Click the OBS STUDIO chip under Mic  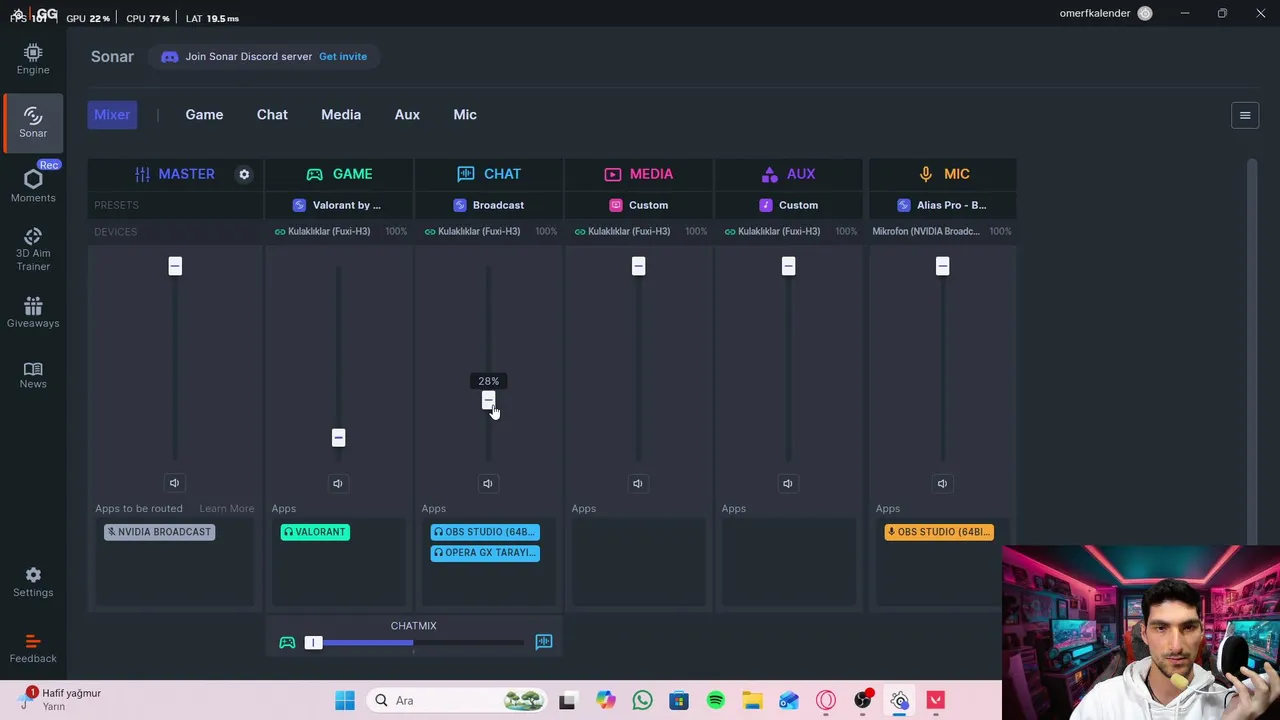click(939, 532)
